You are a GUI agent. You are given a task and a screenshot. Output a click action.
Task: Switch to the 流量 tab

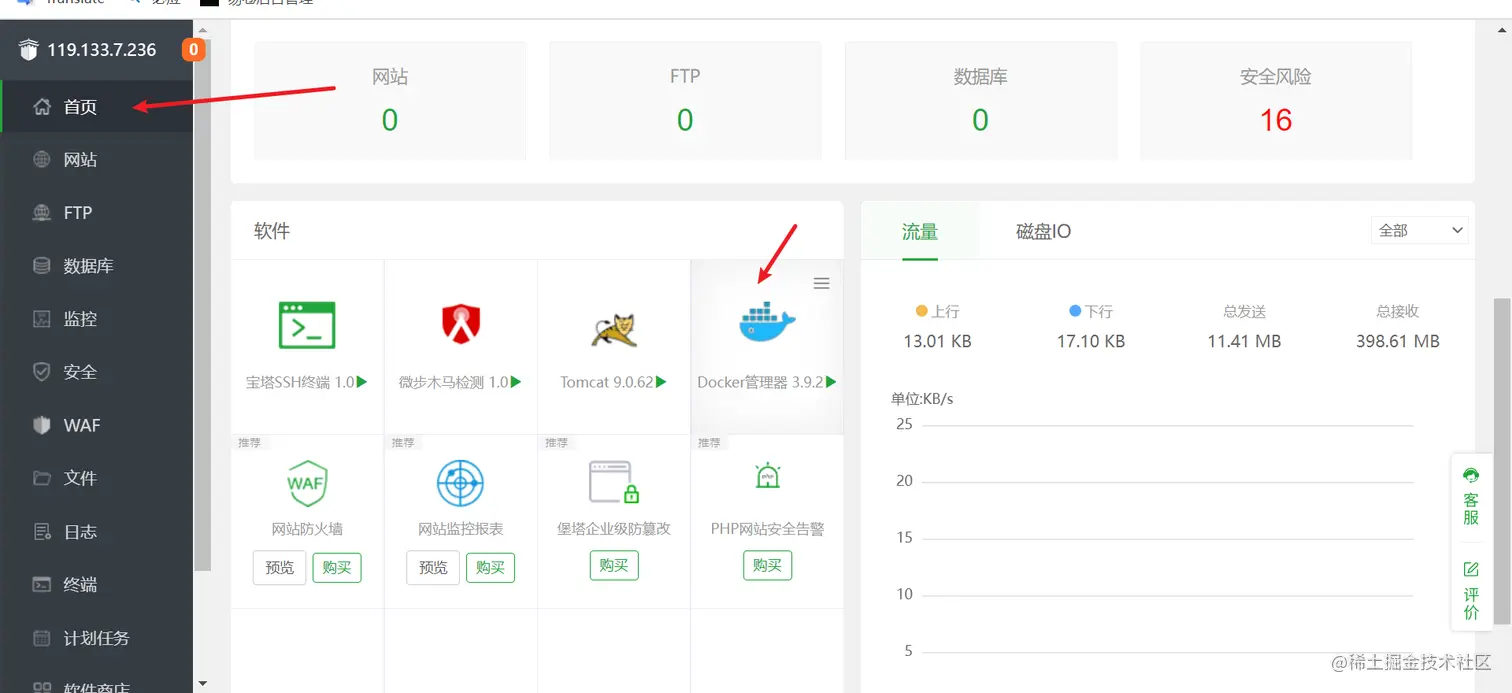(x=920, y=232)
